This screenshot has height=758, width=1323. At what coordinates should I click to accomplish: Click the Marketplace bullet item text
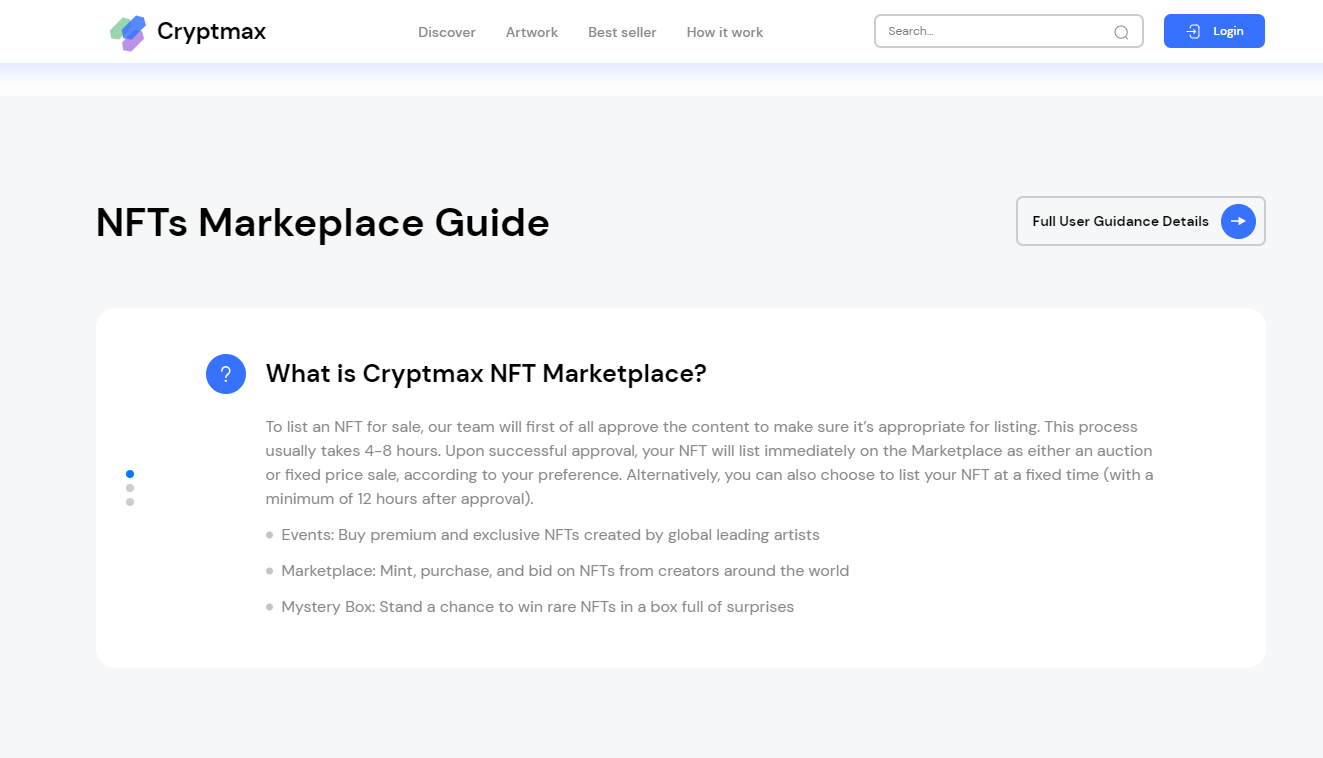pyautogui.click(x=565, y=571)
